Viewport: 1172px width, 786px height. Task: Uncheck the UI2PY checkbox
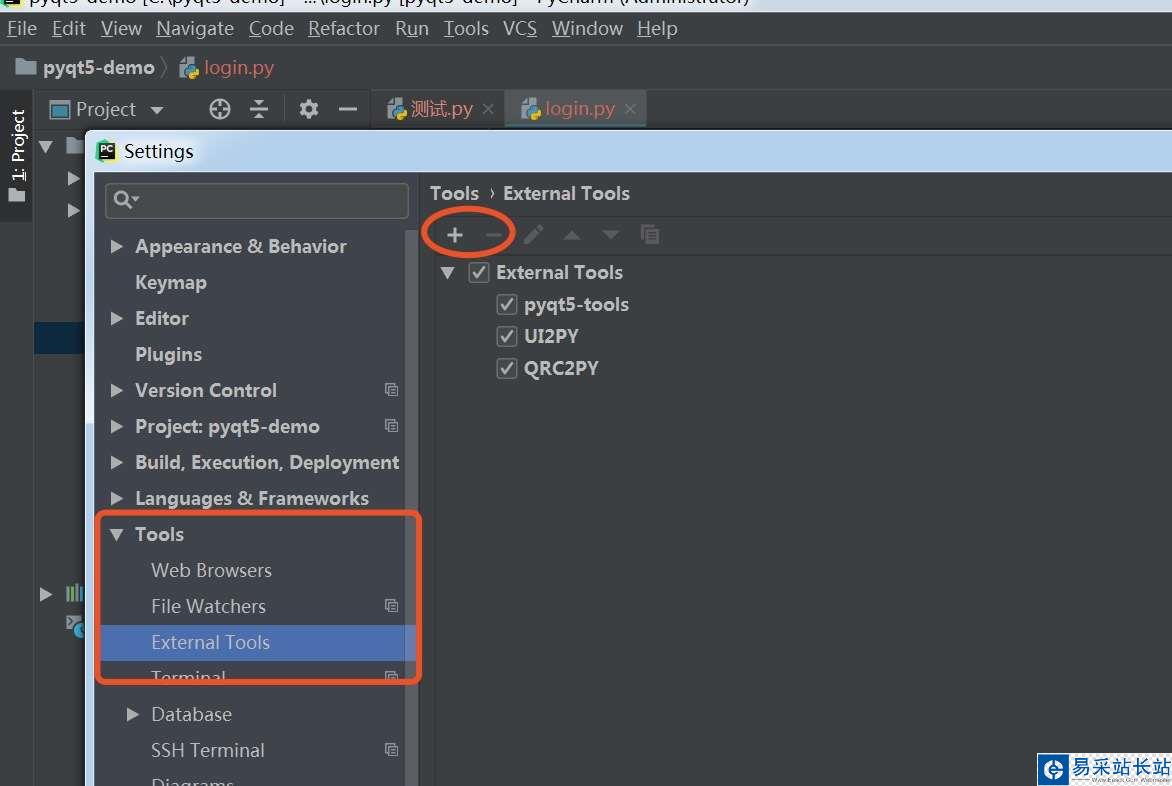coord(507,336)
